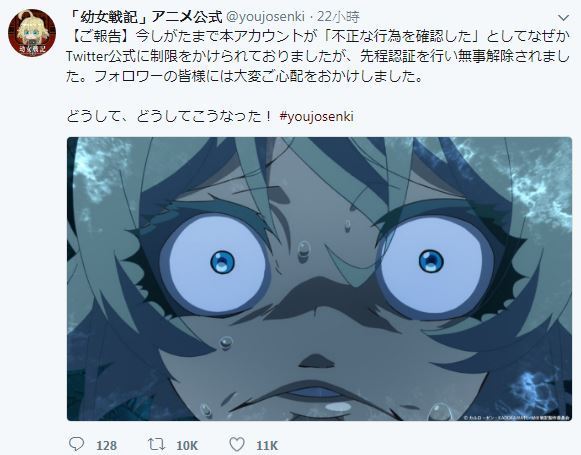The image size is (581, 455).
Task: Click the reply speech bubble icon
Action: point(77,444)
